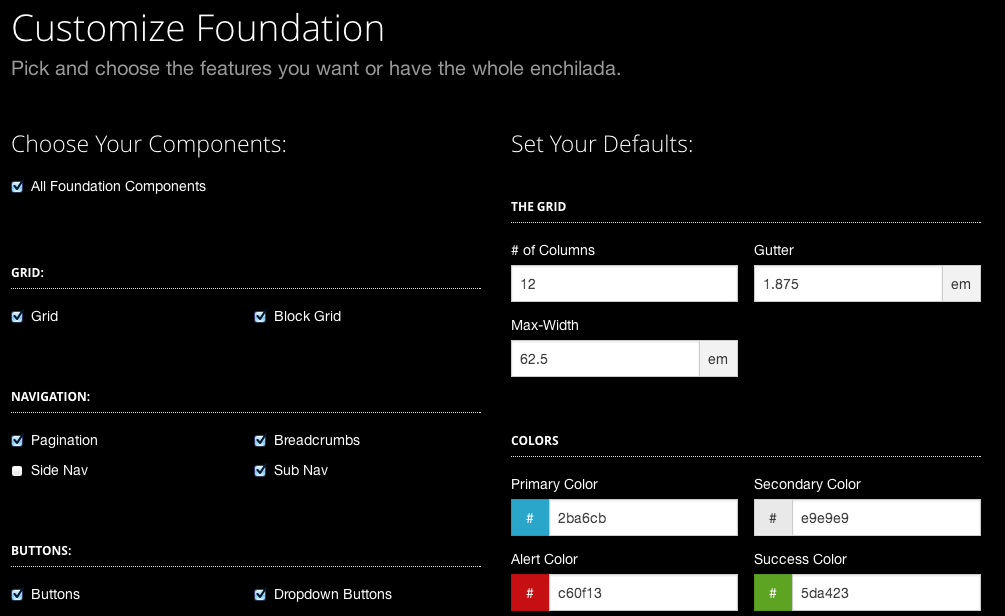Viewport: 1005px width, 616px height.
Task: Click the Set Your Defaults heading
Action: (x=602, y=144)
